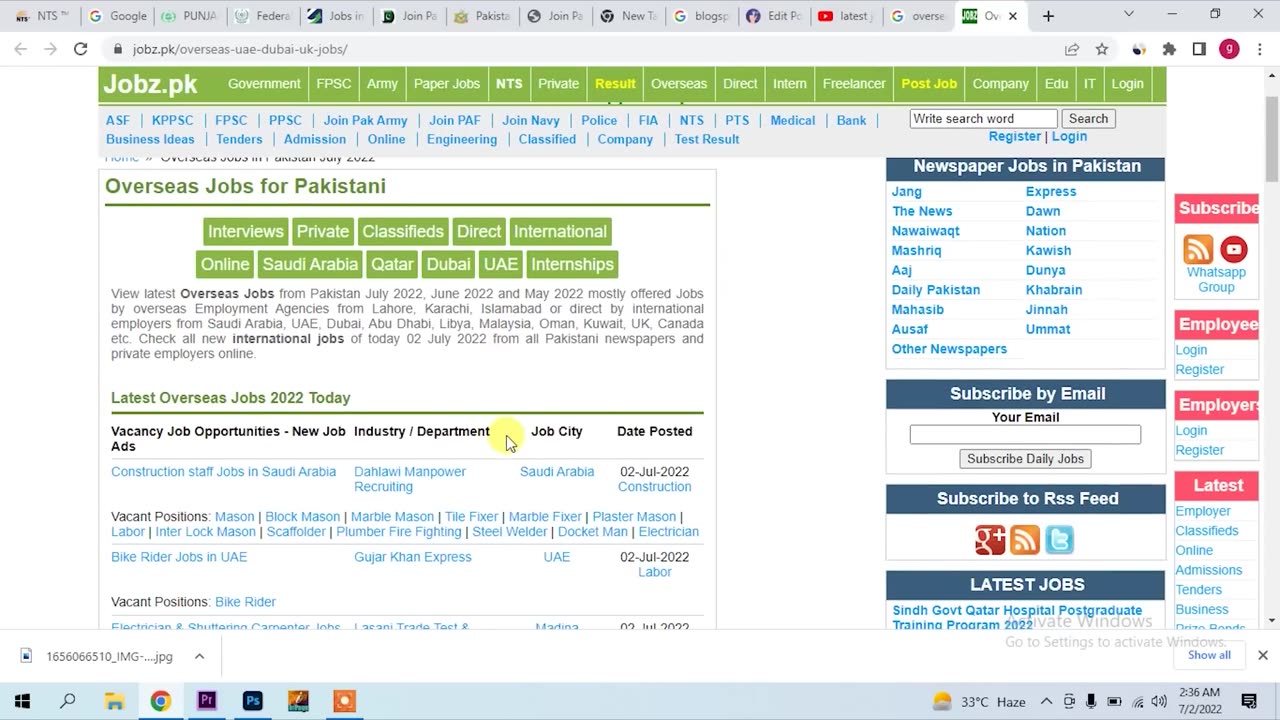Click the toggle side panel icon
The image size is (1280, 720).
click(1199, 49)
